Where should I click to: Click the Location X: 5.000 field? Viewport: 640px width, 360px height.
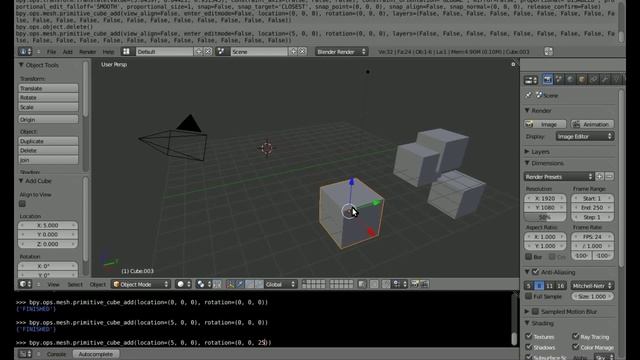(x=48, y=225)
